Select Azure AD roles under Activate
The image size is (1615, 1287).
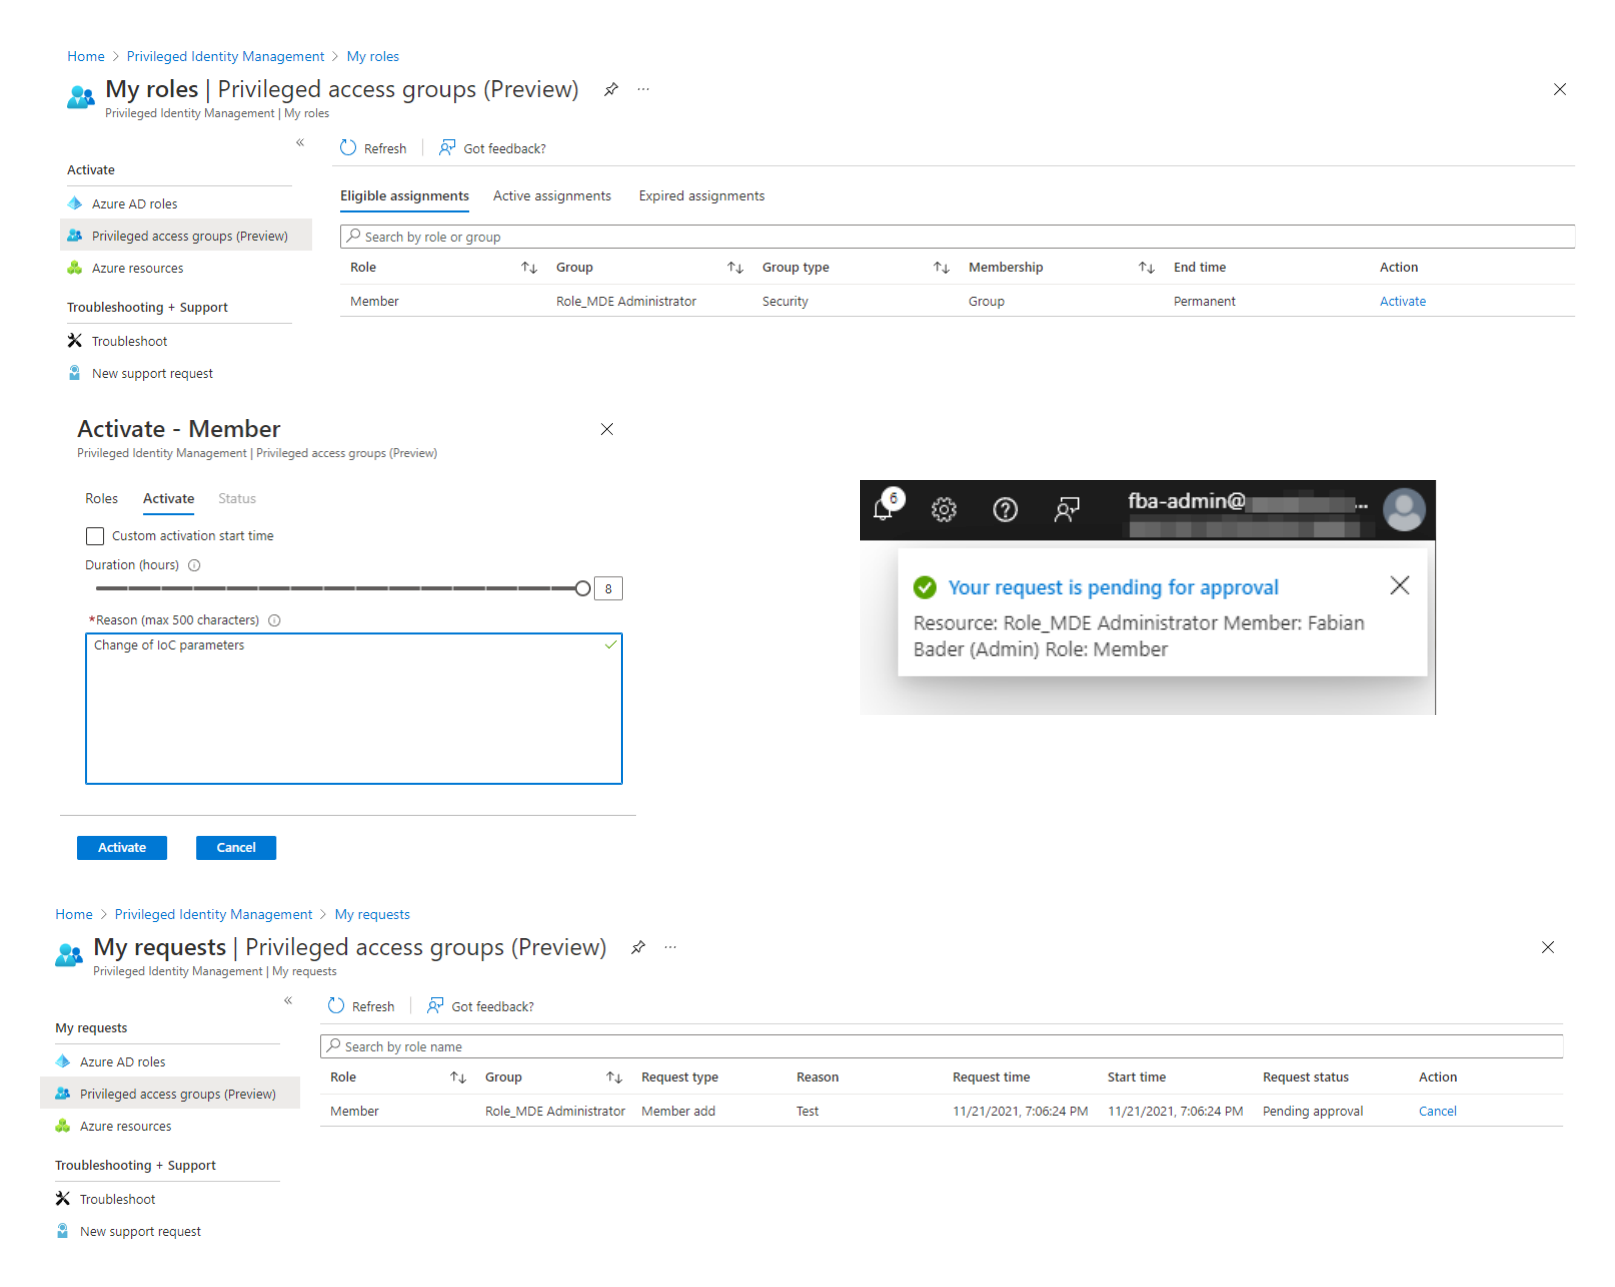(x=133, y=203)
